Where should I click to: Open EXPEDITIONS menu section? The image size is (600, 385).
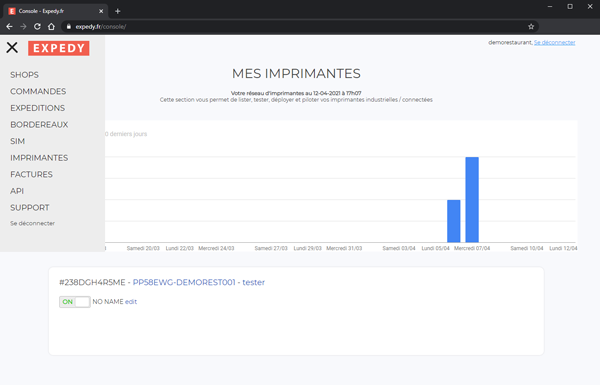point(38,108)
